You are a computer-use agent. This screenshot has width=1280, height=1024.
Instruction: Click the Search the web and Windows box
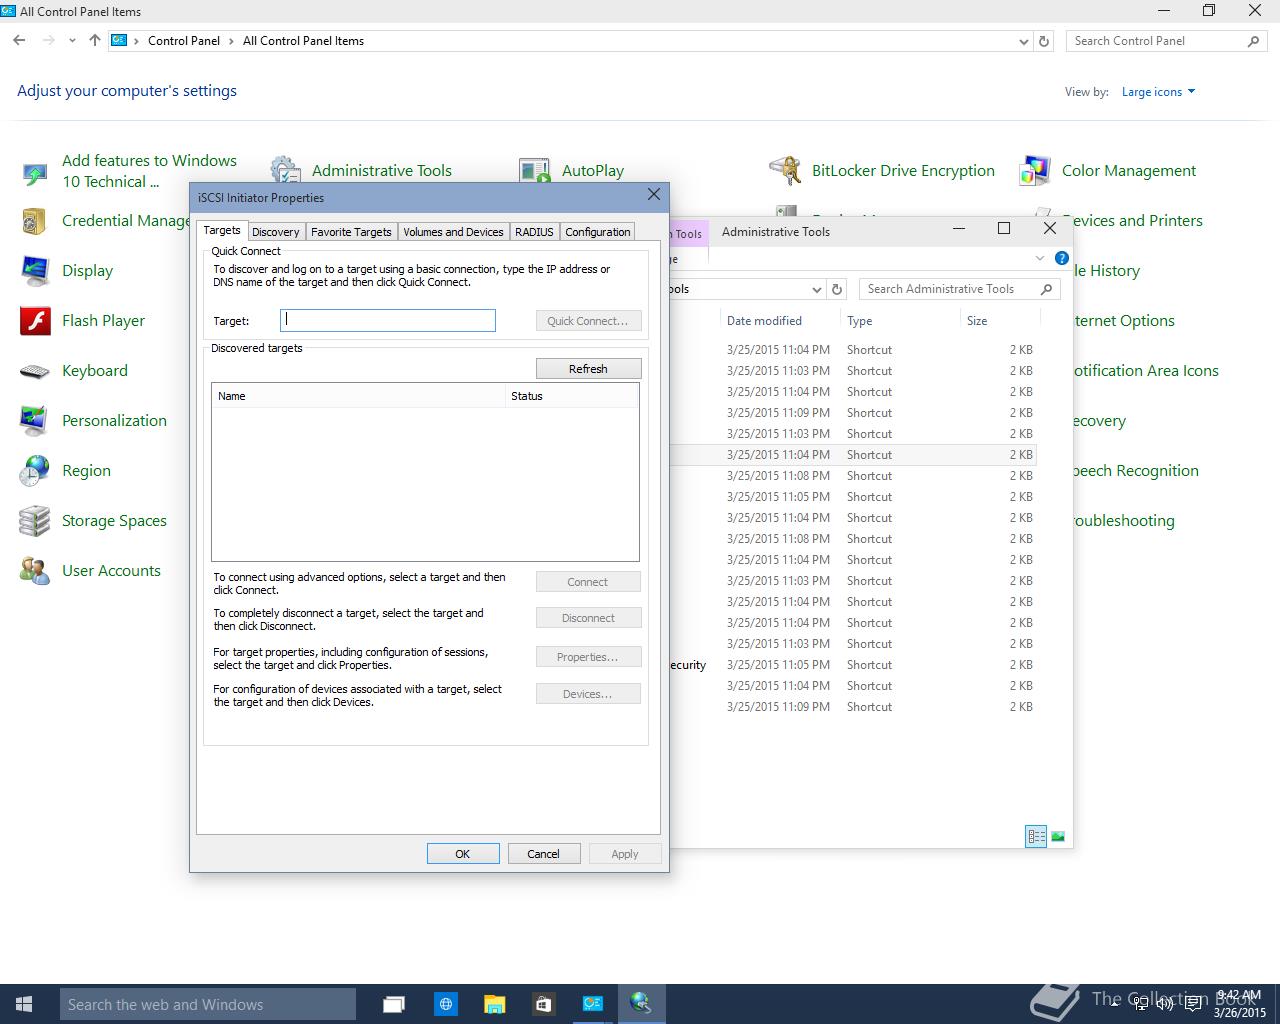pyautogui.click(x=208, y=1004)
